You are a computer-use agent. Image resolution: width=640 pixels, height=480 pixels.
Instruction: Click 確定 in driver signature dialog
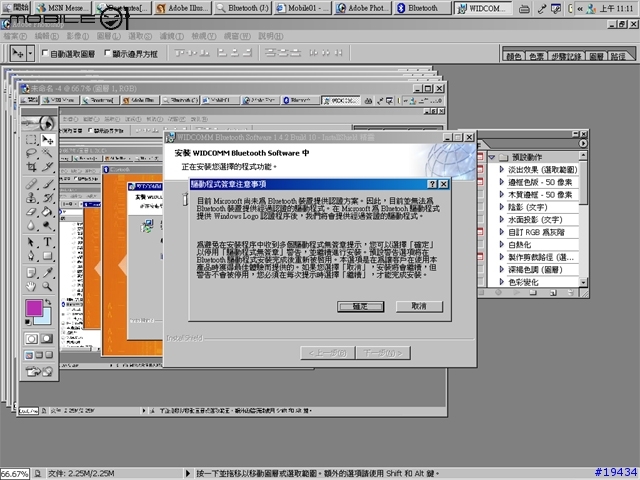pyautogui.click(x=360, y=306)
